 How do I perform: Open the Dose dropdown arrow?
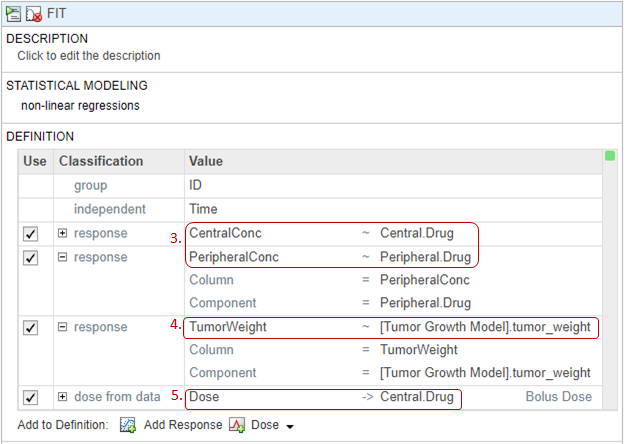(x=290, y=426)
